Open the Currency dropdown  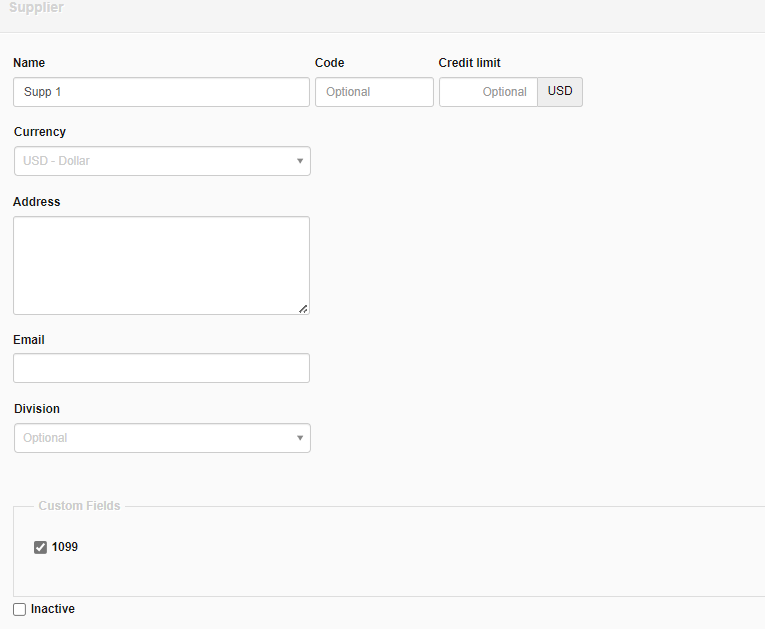[162, 161]
